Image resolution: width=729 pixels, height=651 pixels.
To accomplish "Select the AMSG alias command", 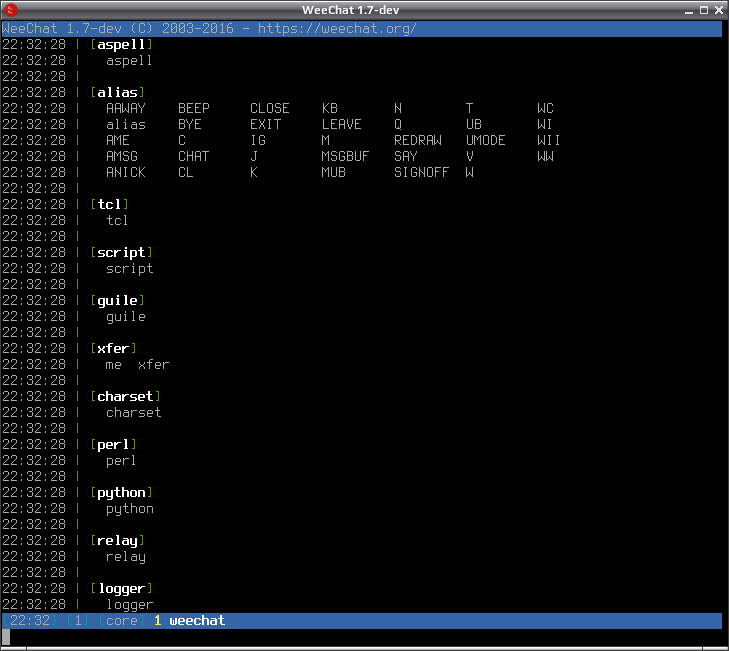I will point(122,156).
